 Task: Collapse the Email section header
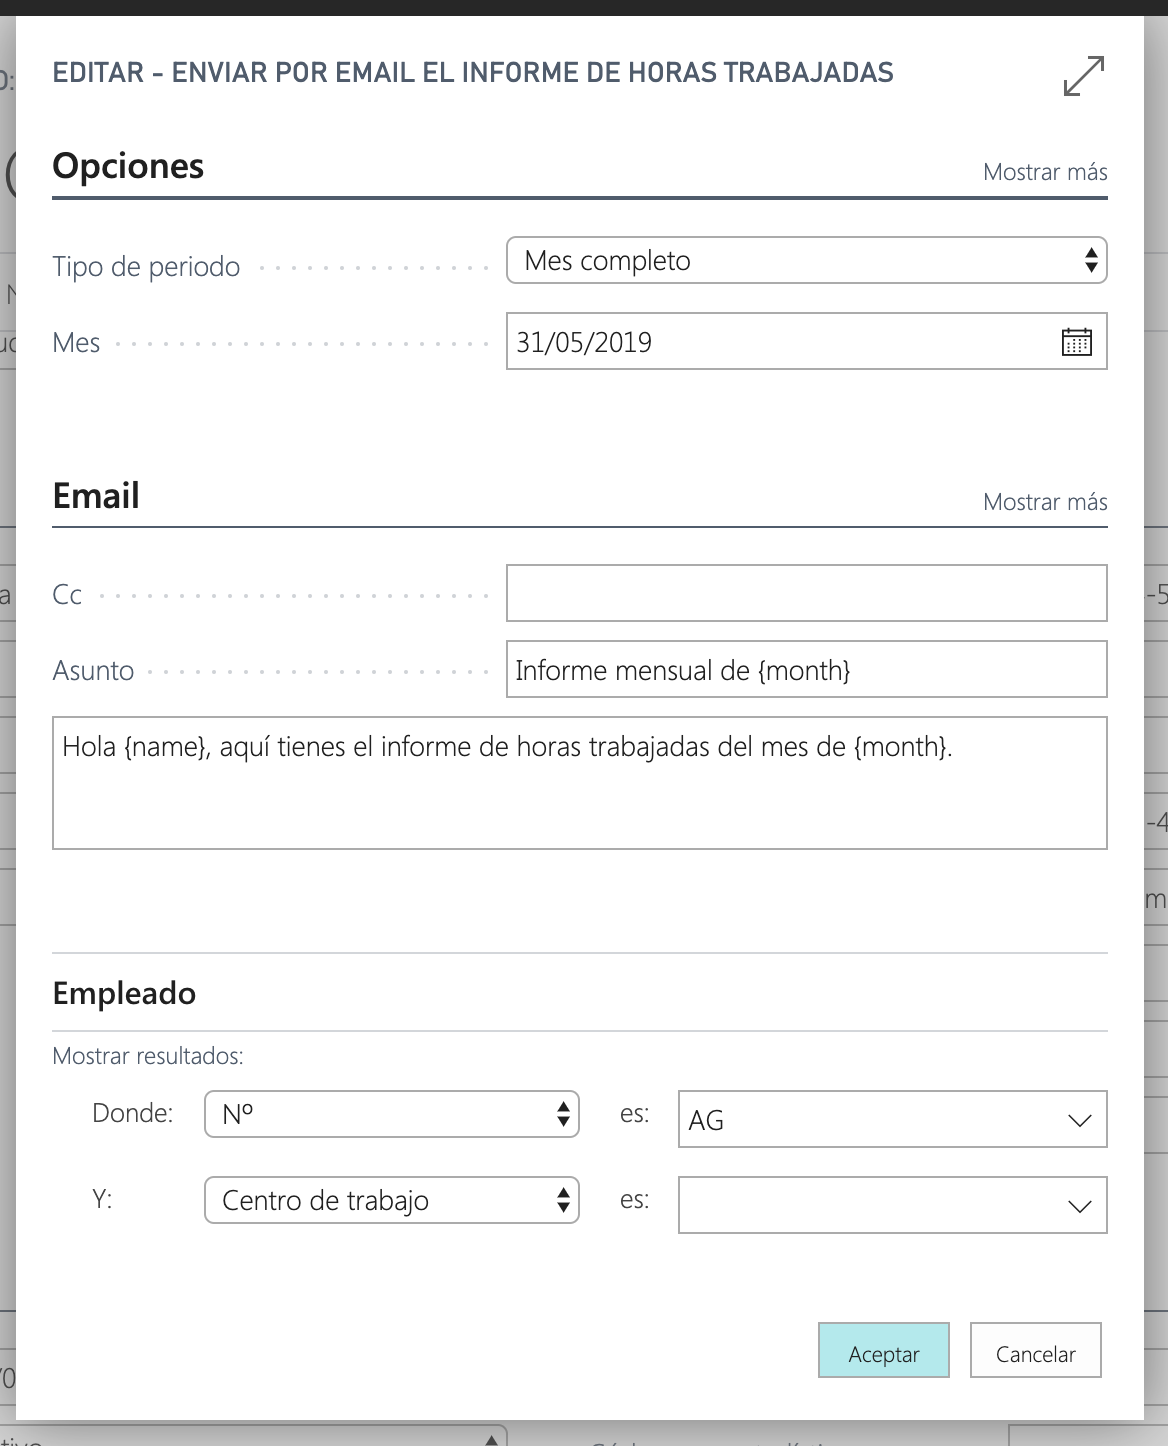pos(96,496)
